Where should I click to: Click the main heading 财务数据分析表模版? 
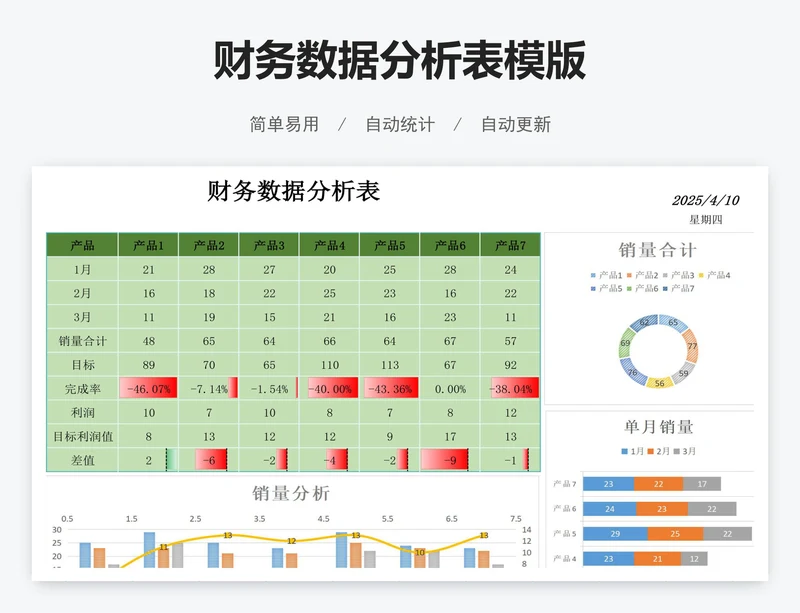pyautogui.click(x=399, y=61)
